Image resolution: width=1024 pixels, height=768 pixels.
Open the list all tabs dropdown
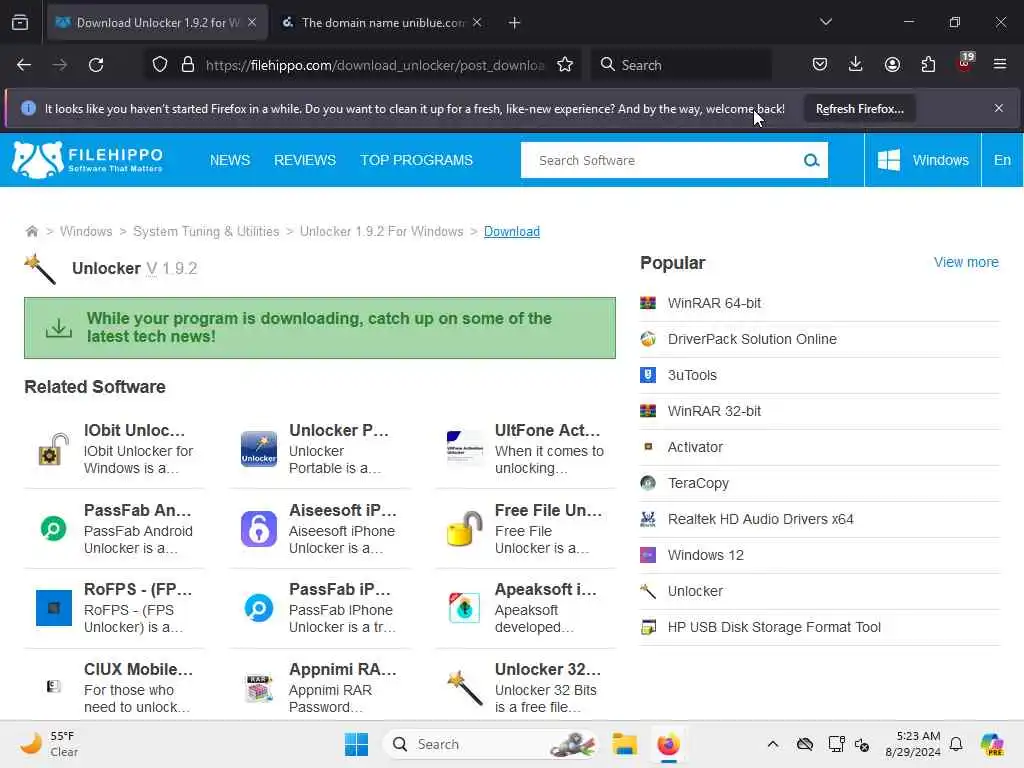pyautogui.click(x=825, y=22)
